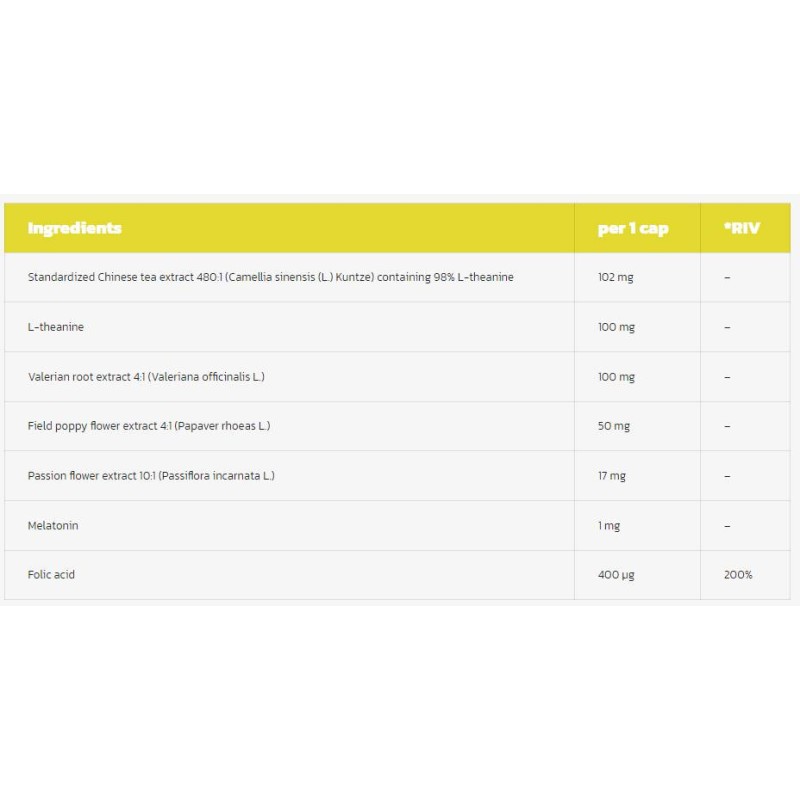Select Valerian root extract 4:1 ingredient
The width and height of the screenshot is (800, 800).
click(146, 377)
